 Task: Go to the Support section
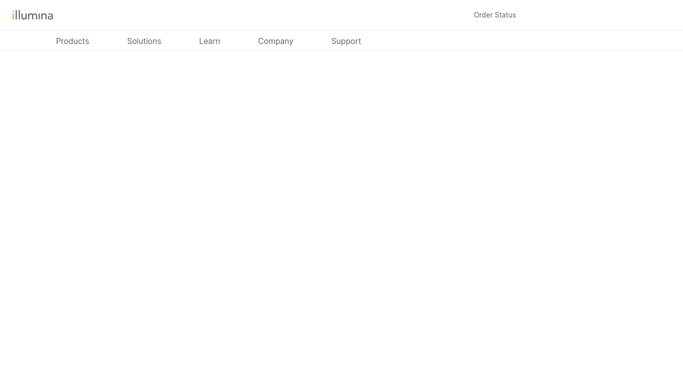coord(346,41)
